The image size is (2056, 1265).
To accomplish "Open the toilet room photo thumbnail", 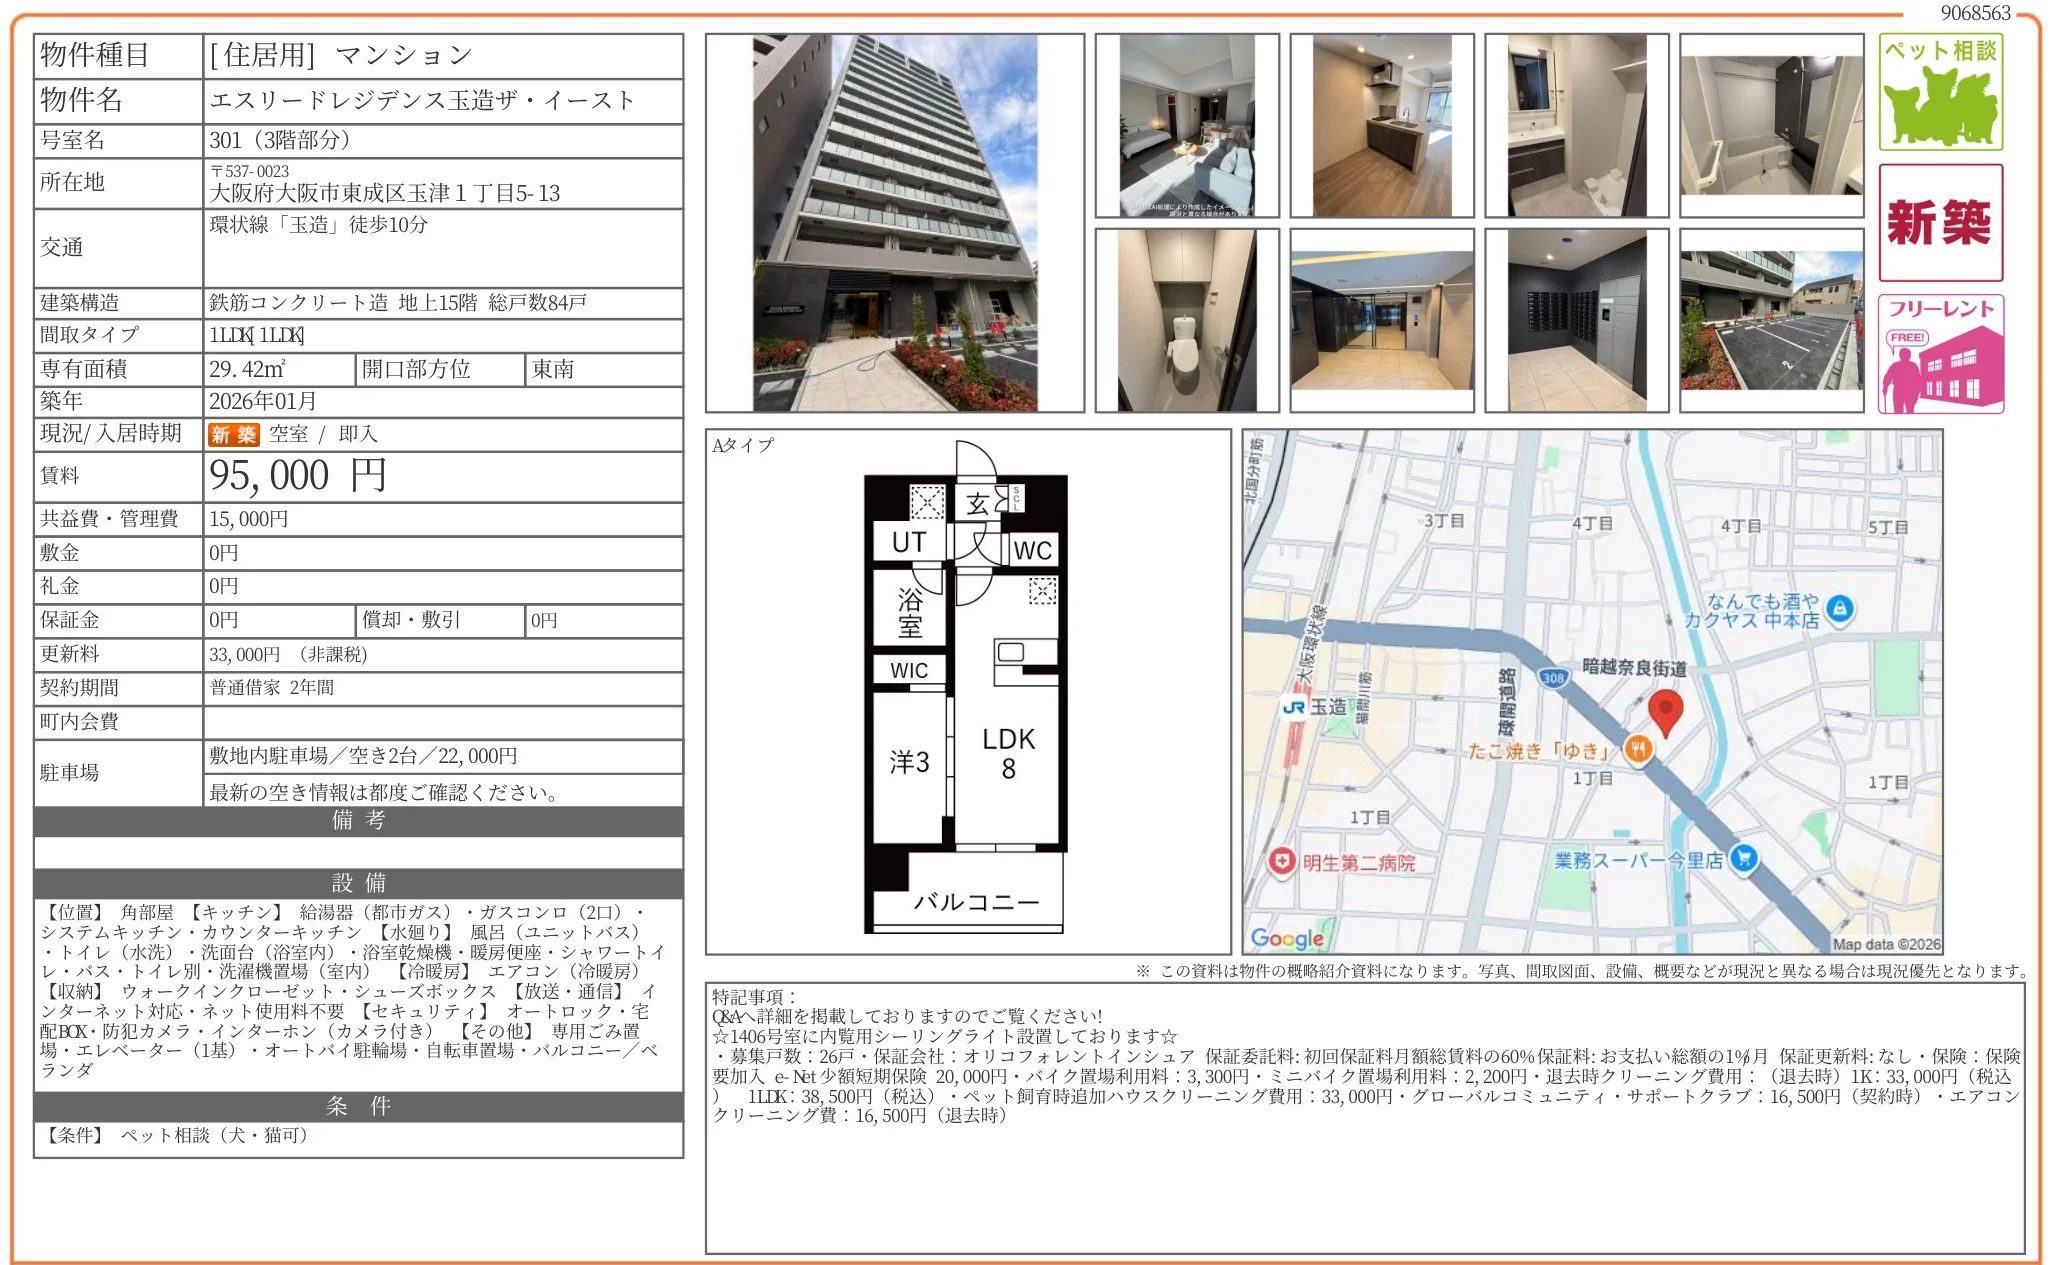I will [x=1186, y=320].
